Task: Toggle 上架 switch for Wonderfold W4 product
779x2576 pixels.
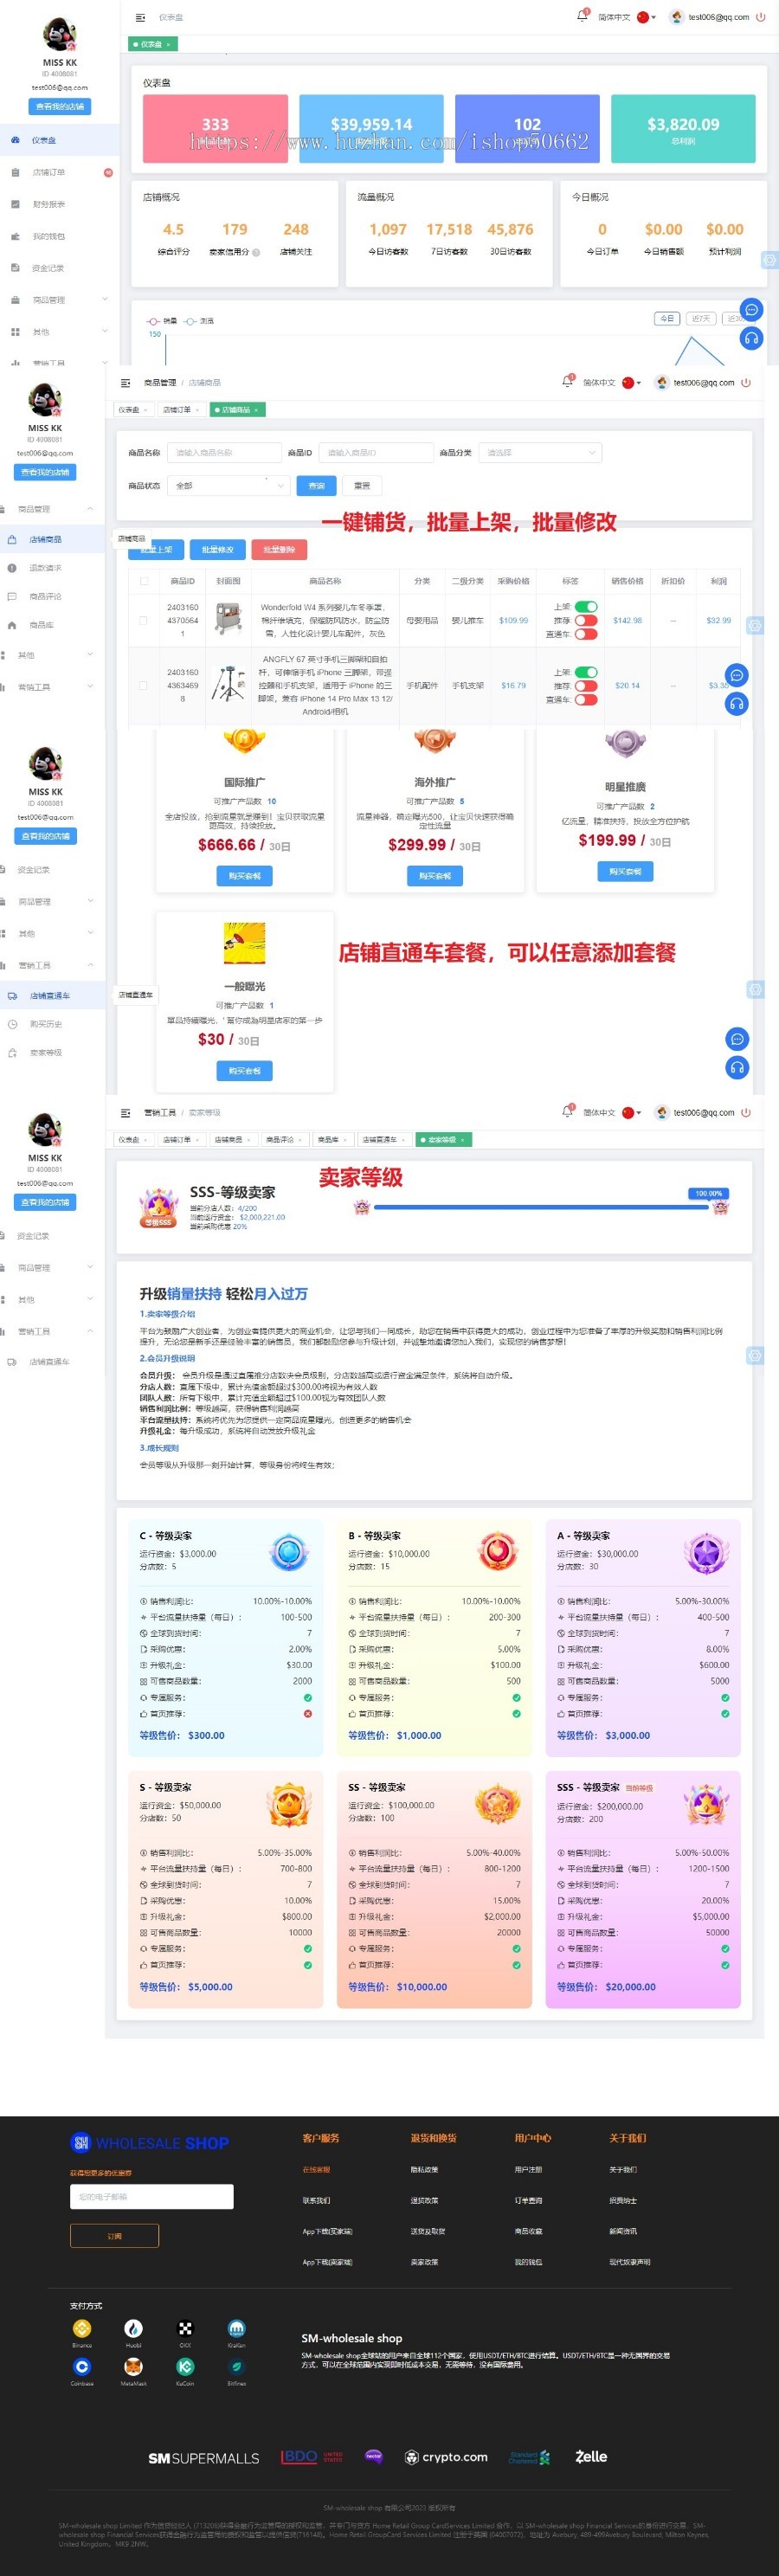Action: tap(586, 607)
